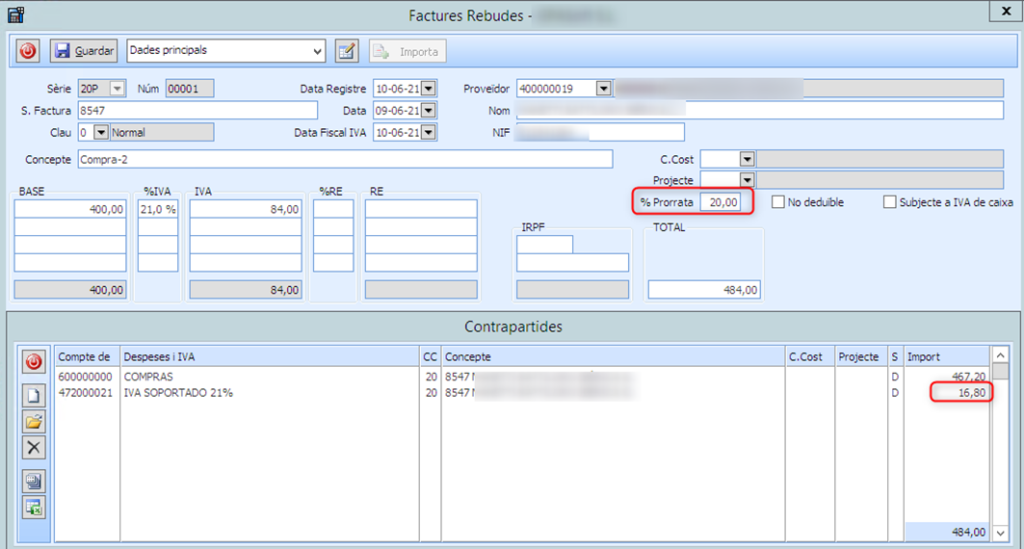Open the Clau dropdown arrow

tap(101, 132)
